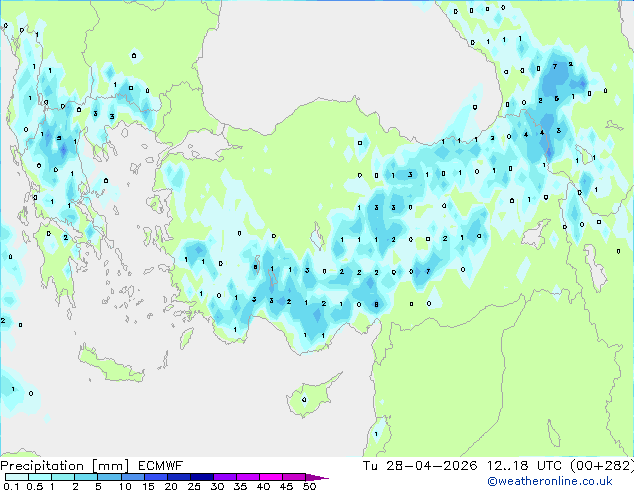Select the 30–35 mm violet legend box
634x490 pixels.
(225, 477)
